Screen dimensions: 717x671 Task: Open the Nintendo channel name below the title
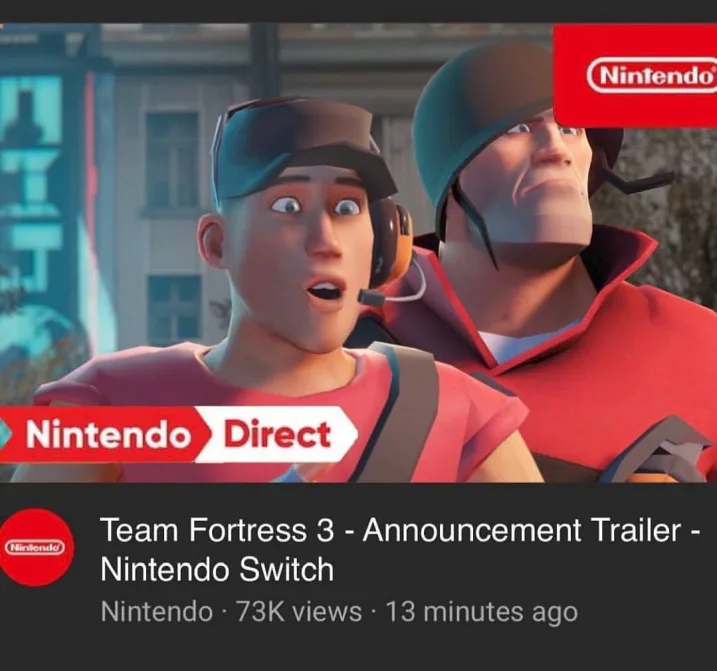[x=157, y=612]
